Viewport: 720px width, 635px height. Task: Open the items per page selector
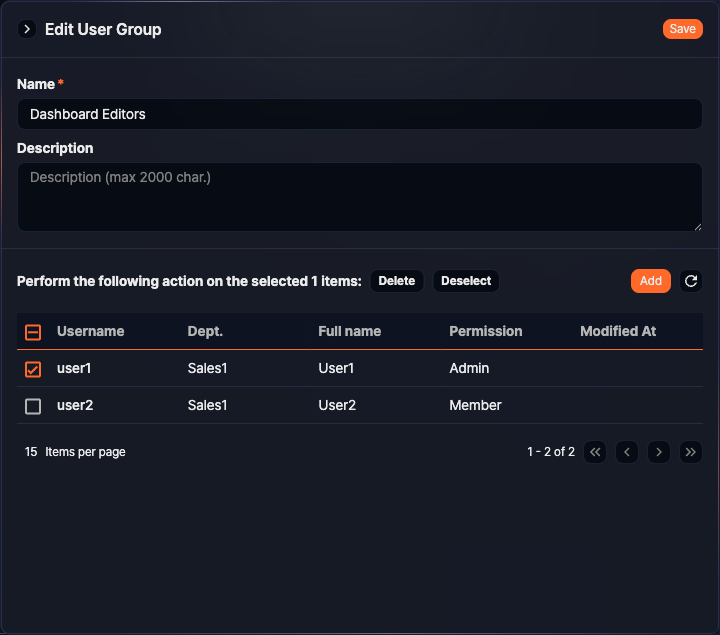point(31,452)
